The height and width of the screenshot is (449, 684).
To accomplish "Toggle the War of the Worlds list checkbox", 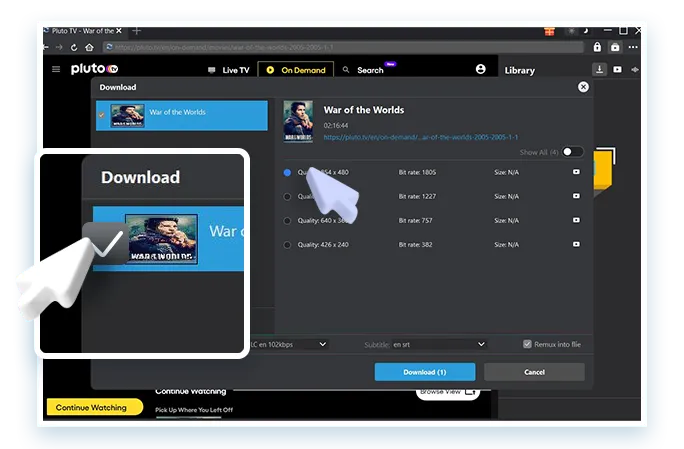I will (101, 115).
